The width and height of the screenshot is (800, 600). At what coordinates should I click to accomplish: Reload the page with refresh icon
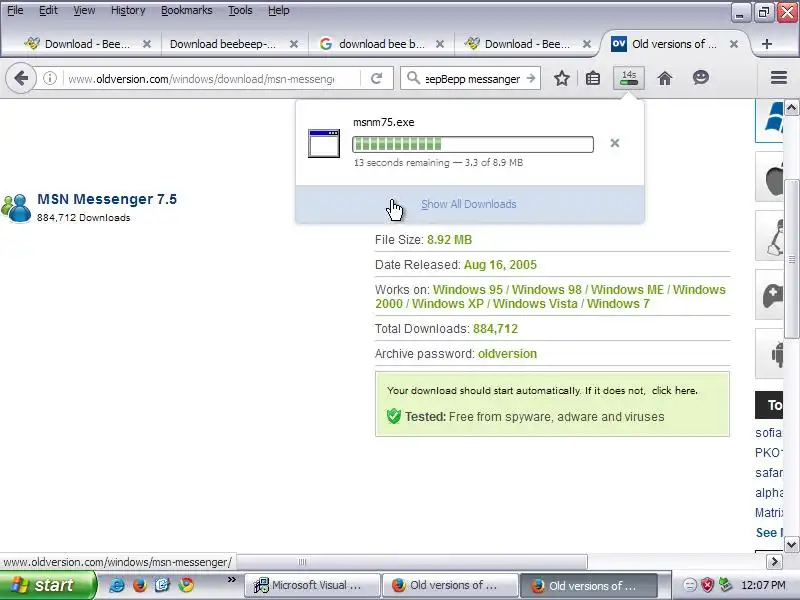click(377, 79)
